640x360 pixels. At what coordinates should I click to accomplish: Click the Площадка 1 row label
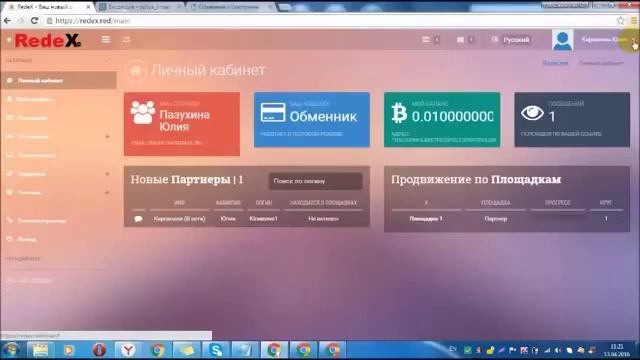(x=426, y=219)
